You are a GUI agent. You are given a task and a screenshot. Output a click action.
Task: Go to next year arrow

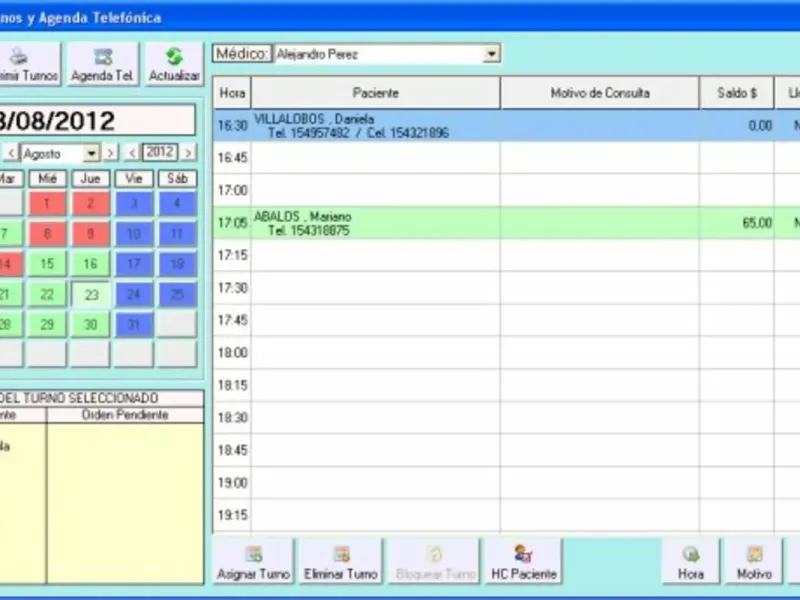tap(188, 153)
